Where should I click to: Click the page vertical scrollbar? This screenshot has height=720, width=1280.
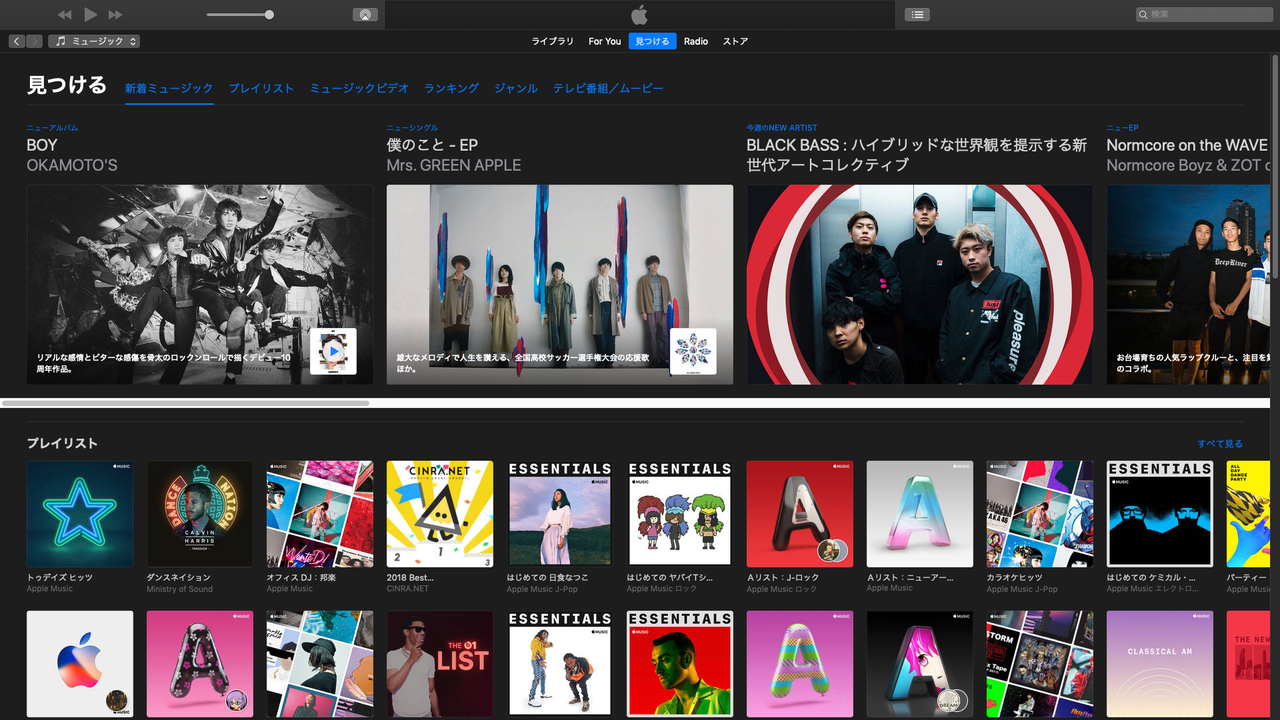(1274, 165)
